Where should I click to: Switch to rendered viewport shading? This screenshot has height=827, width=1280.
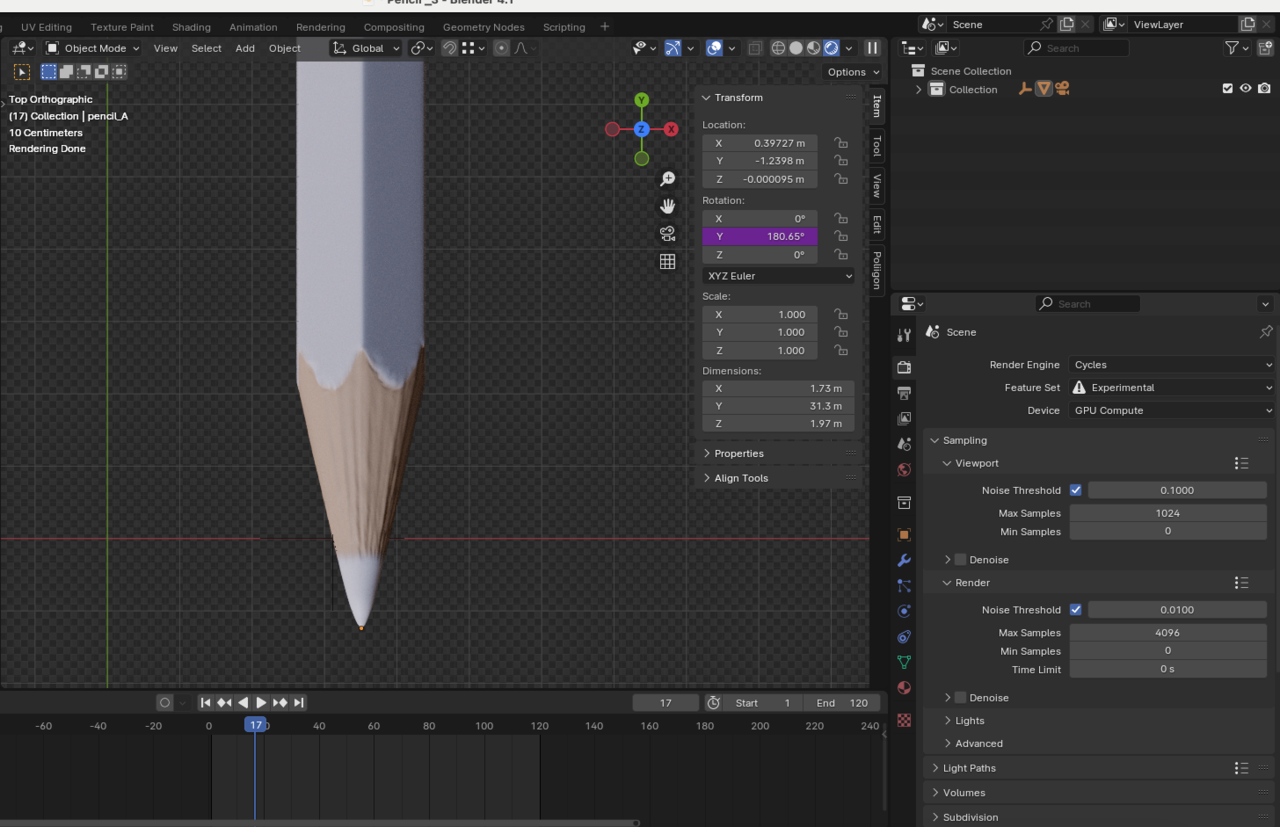831,48
